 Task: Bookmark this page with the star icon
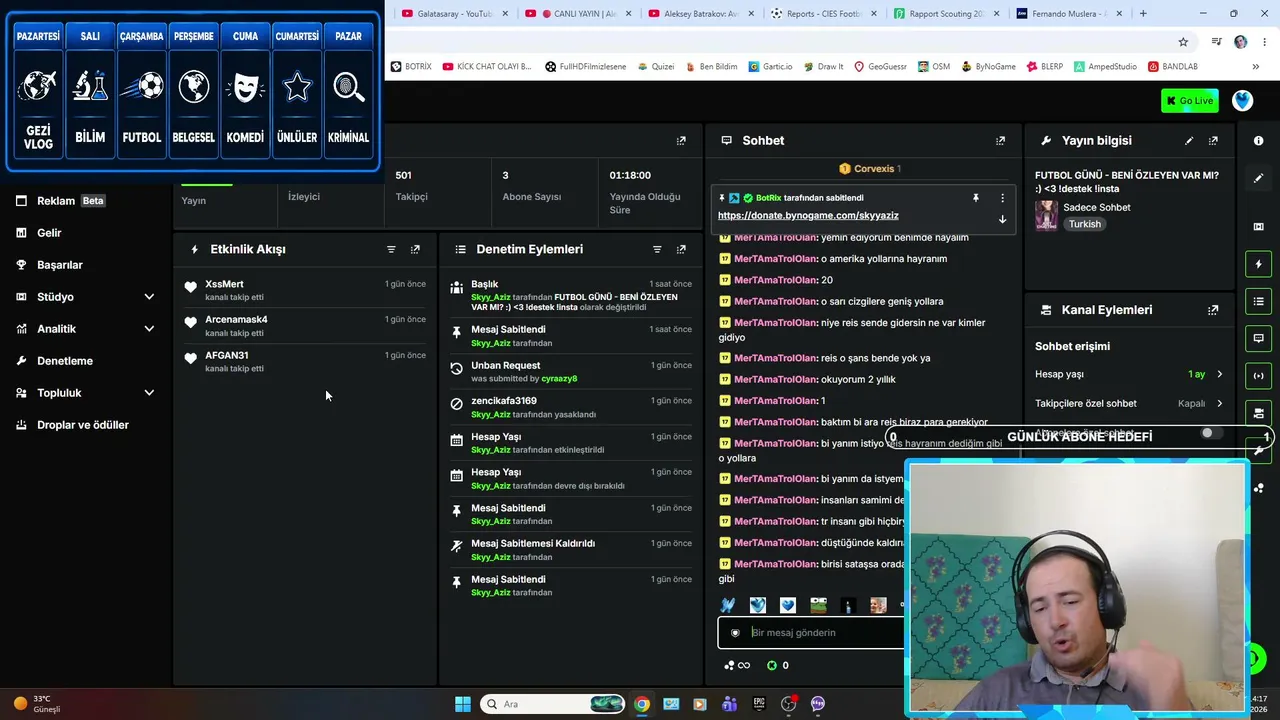click(1183, 42)
